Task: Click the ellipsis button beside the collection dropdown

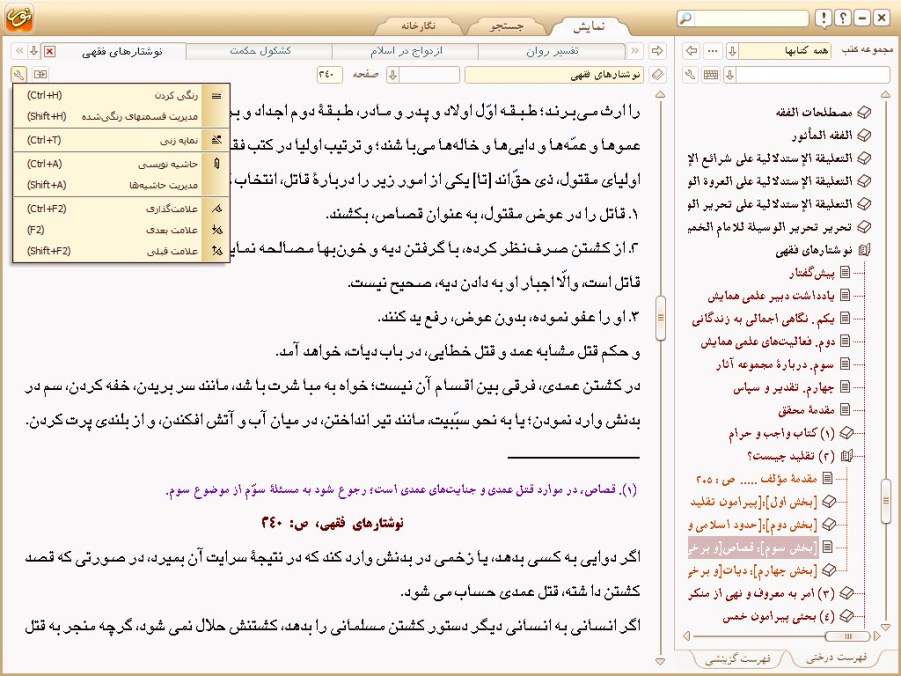Action: 713,51
